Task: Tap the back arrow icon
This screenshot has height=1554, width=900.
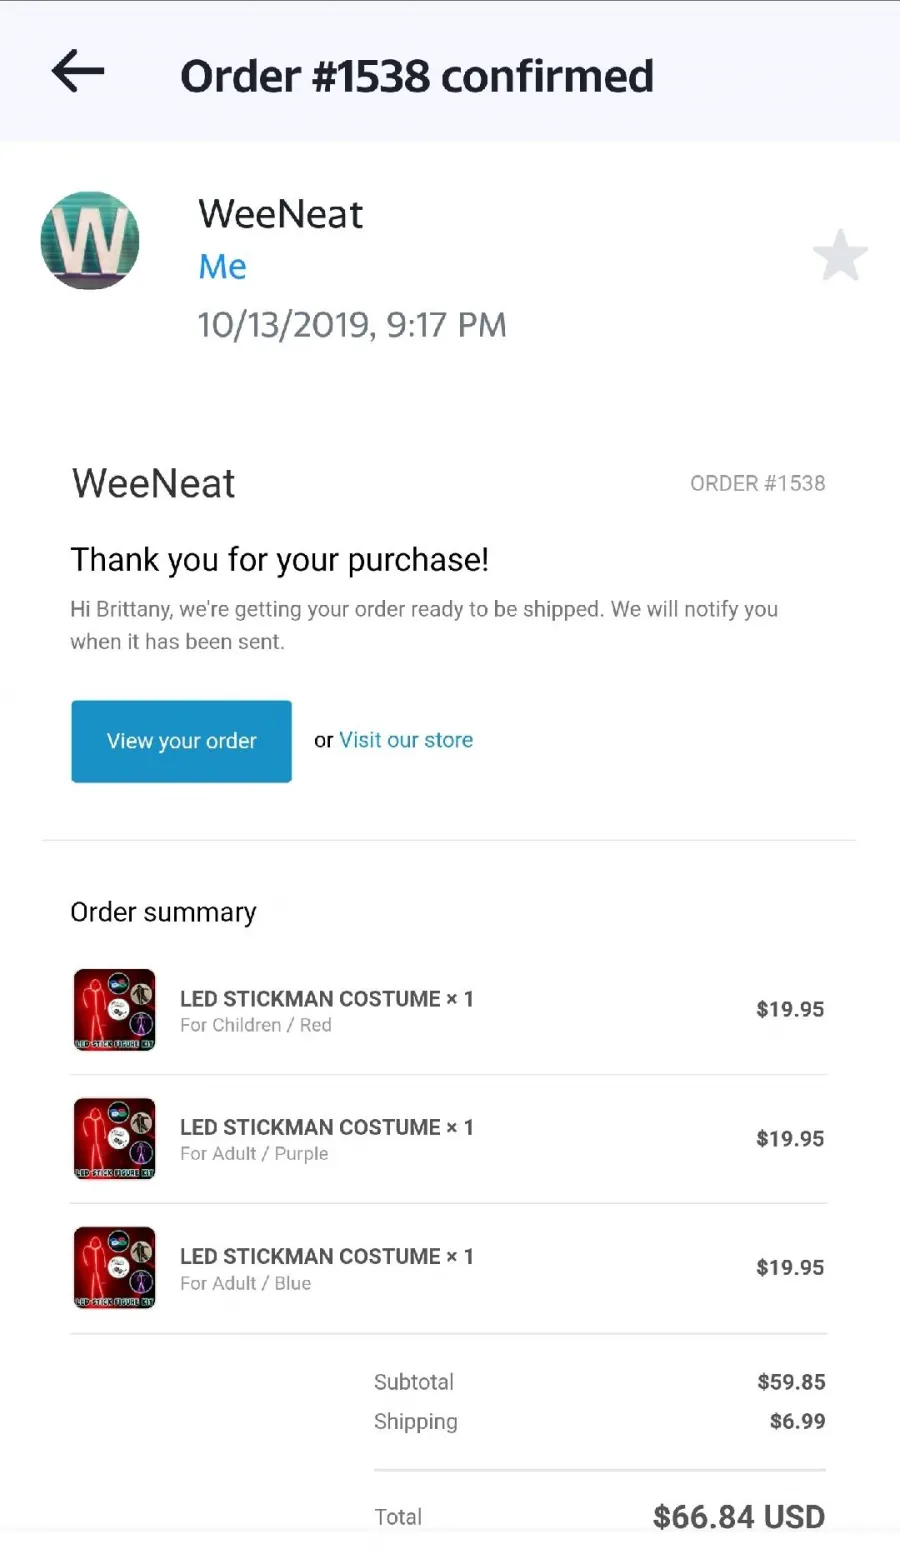Action: coord(78,73)
